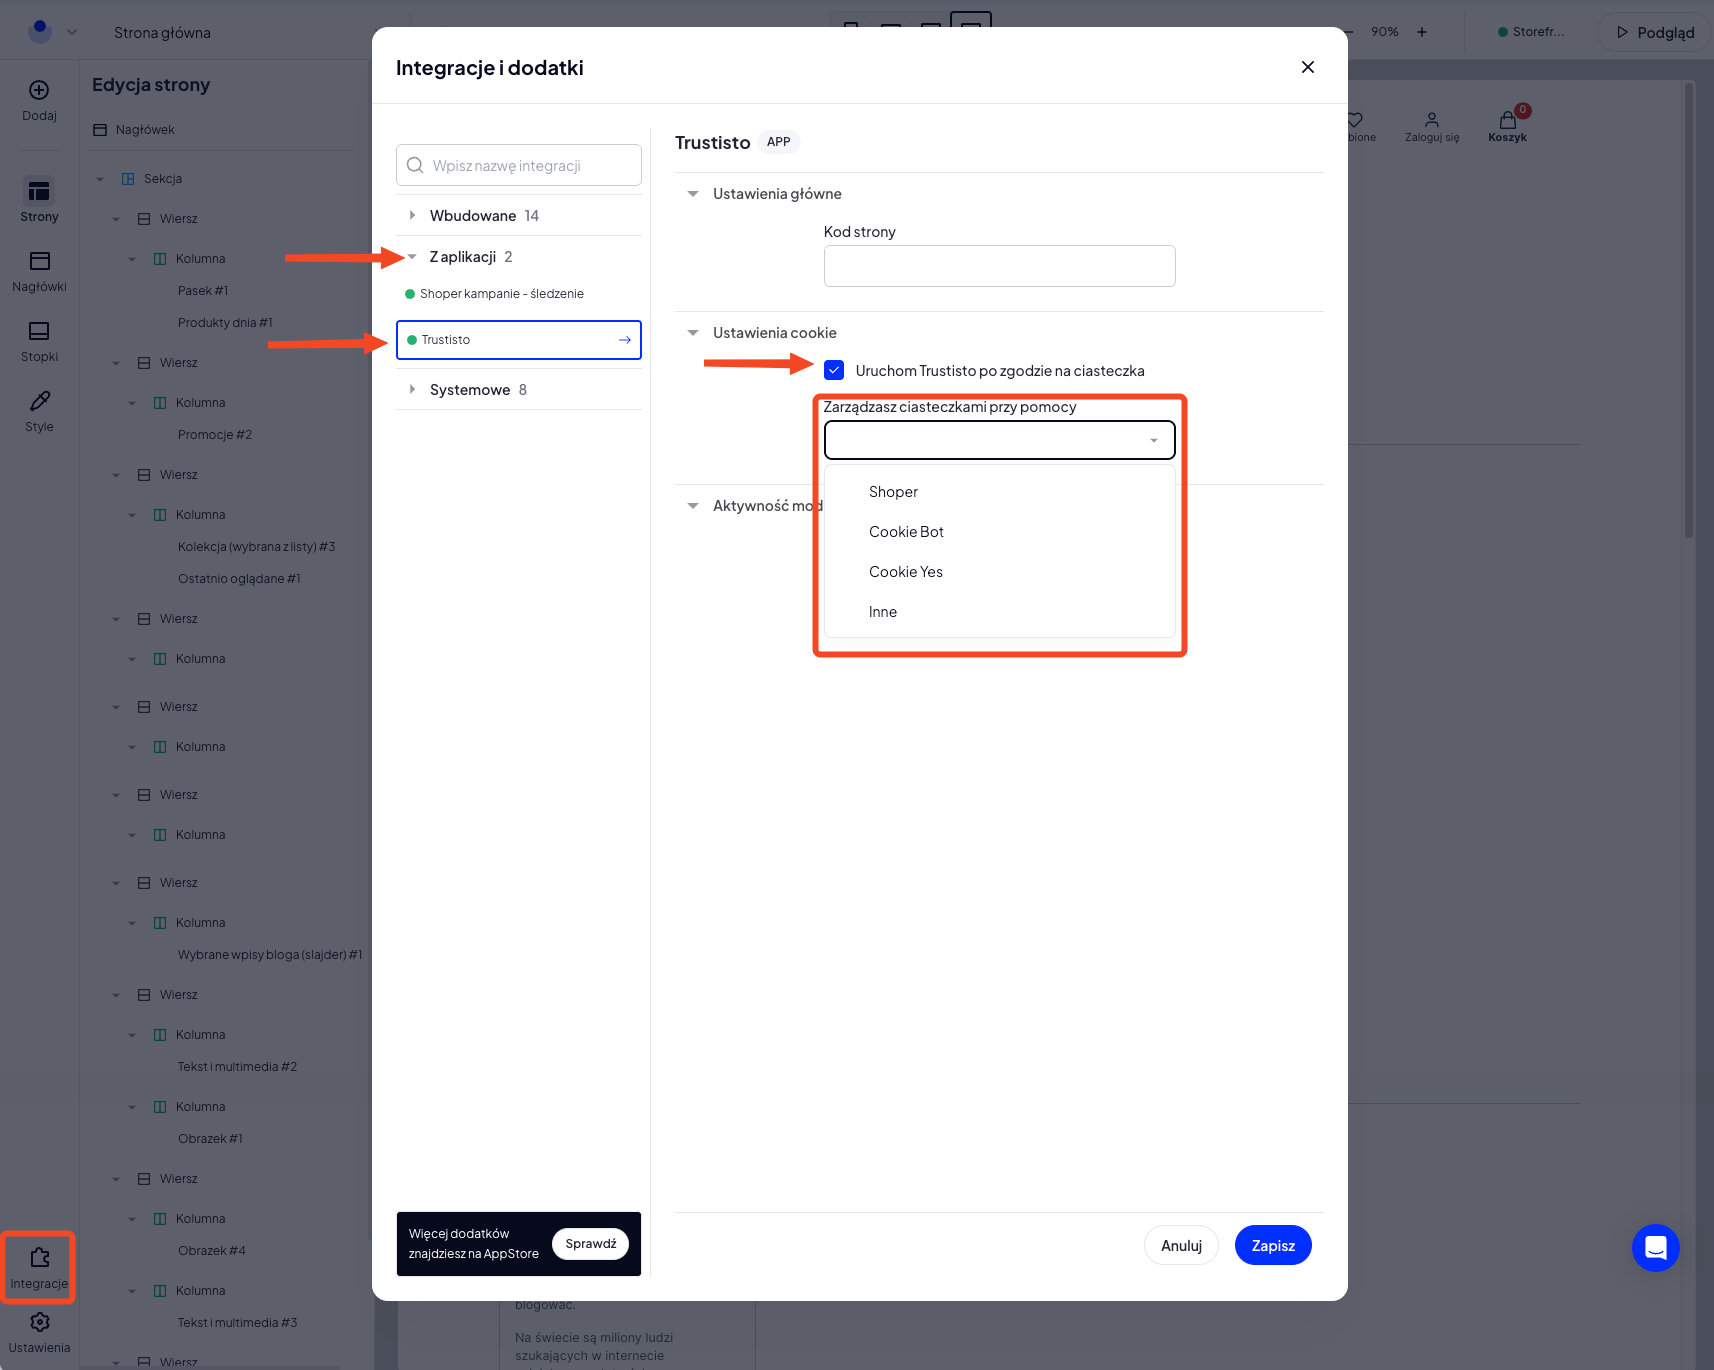Open the Integracje puzzle icon
1714x1370 pixels.
coord(39,1257)
